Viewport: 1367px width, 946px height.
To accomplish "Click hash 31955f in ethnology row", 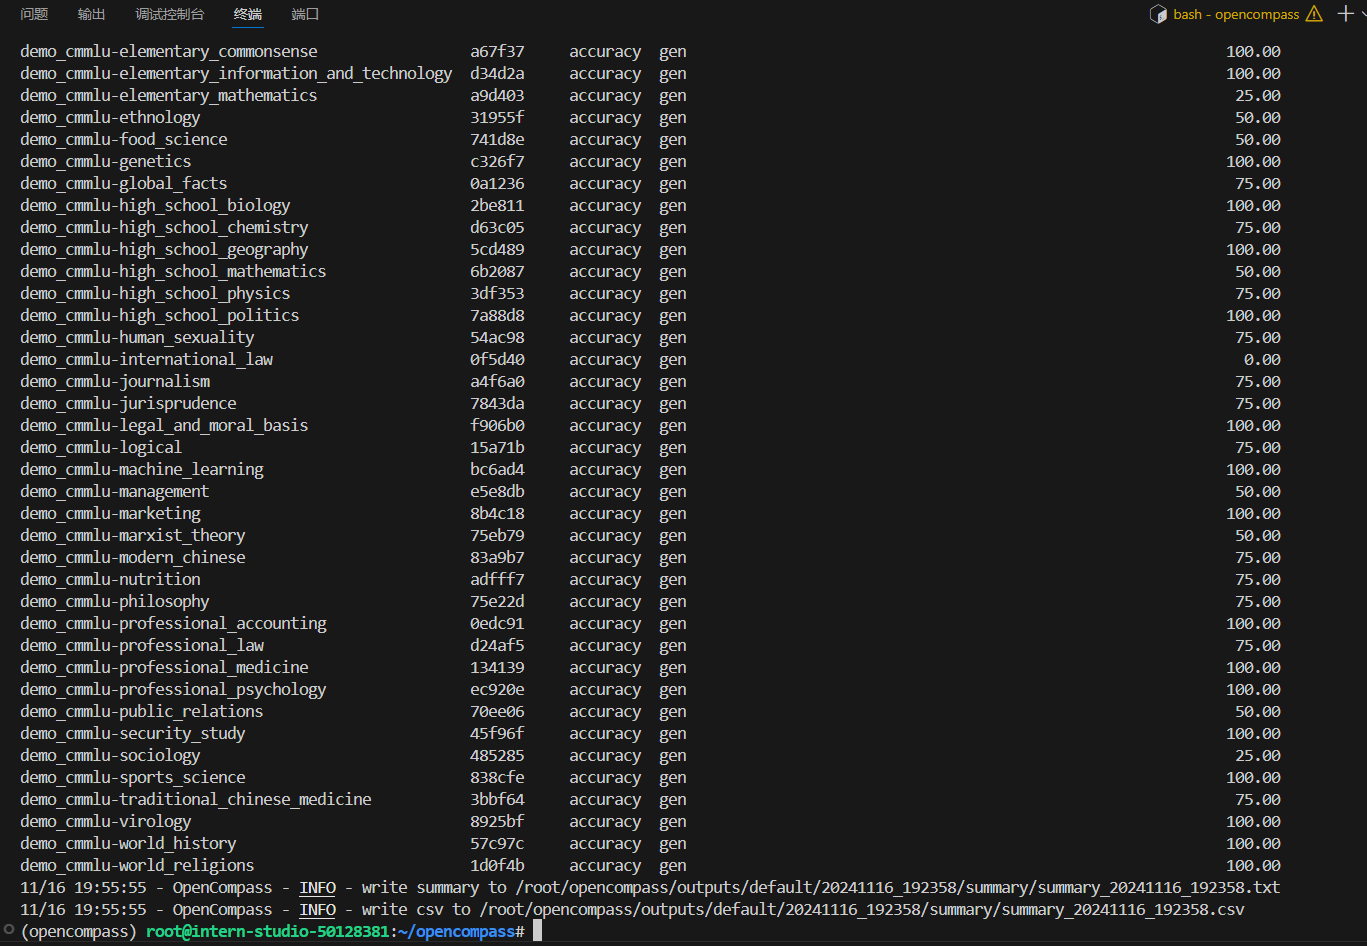I will [497, 117].
